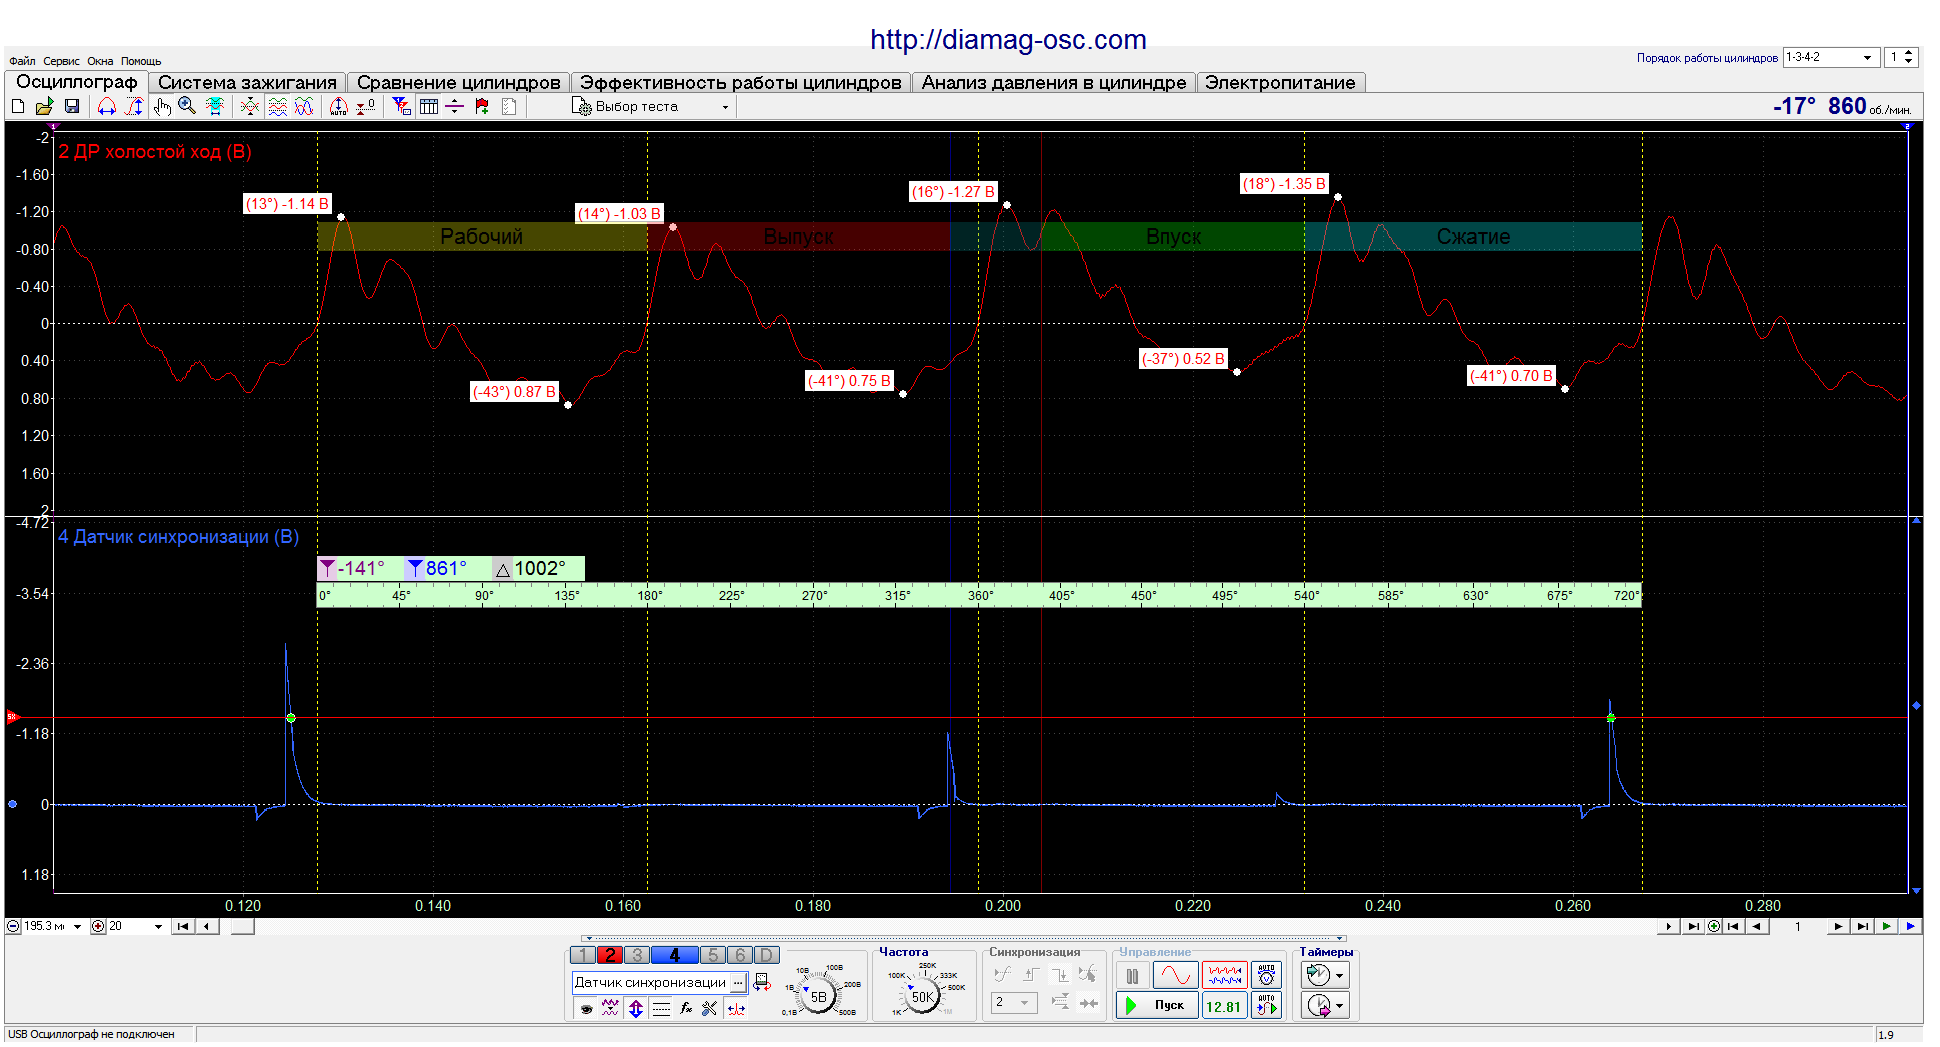
Task: Open the cylinder firing order 1-3-4-2 dropdown
Action: [1830, 58]
